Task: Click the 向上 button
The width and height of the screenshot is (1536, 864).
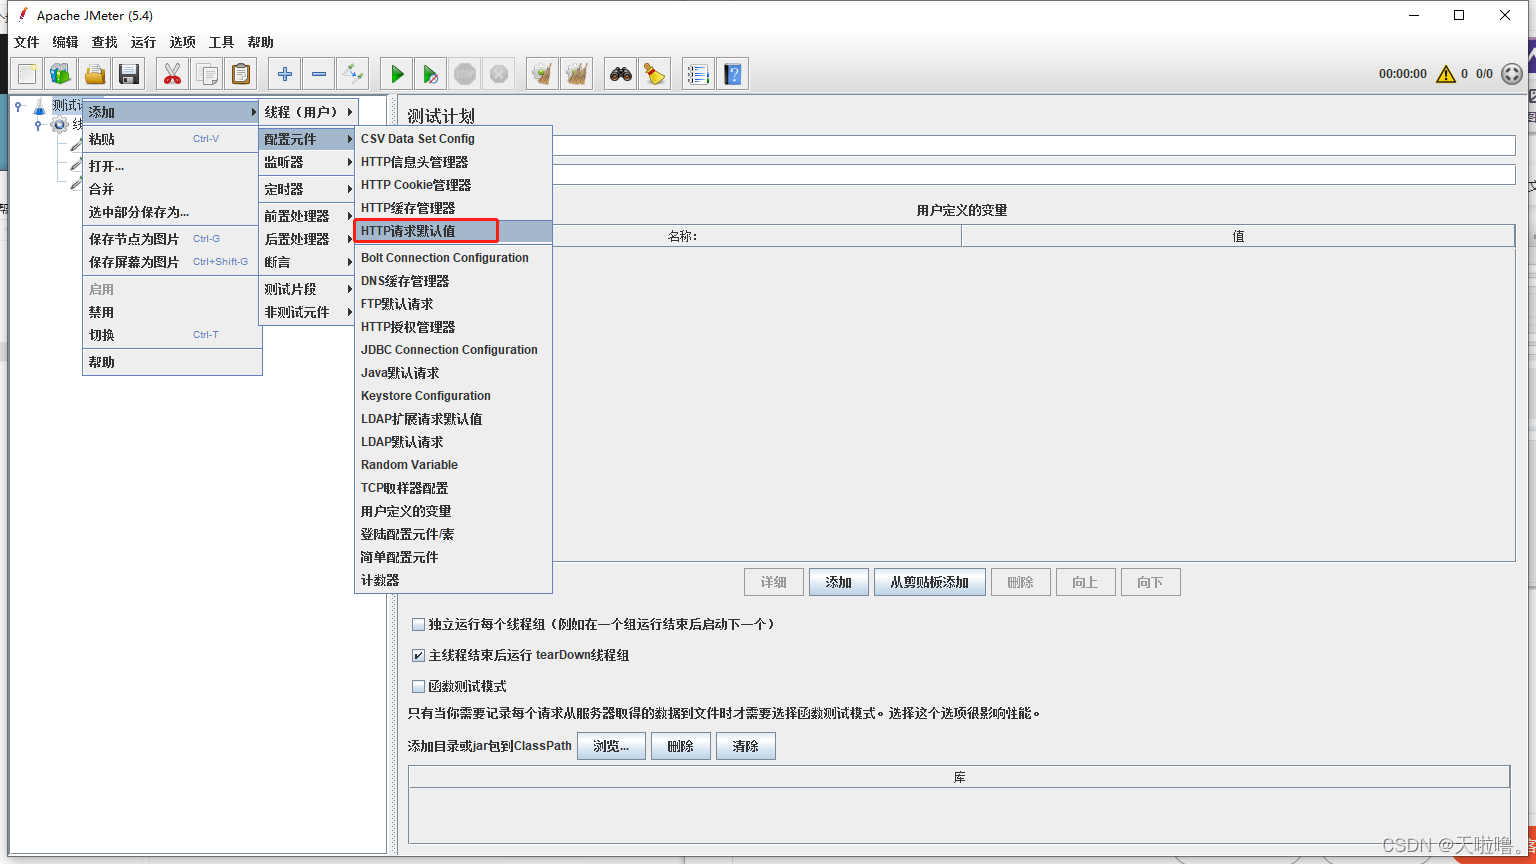Action: (x=1085, y=582)
